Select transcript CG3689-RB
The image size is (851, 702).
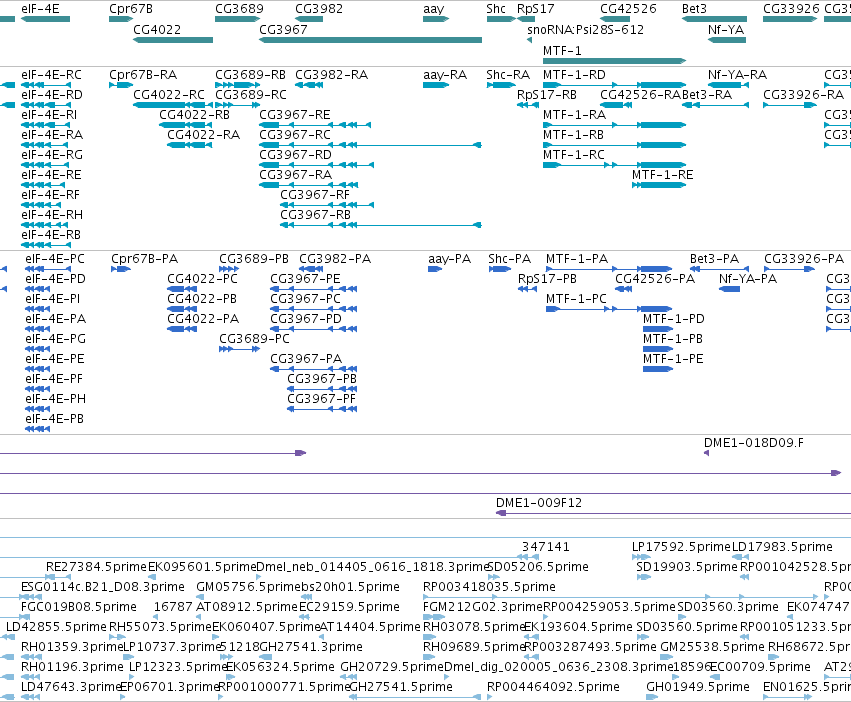point(250,75)
